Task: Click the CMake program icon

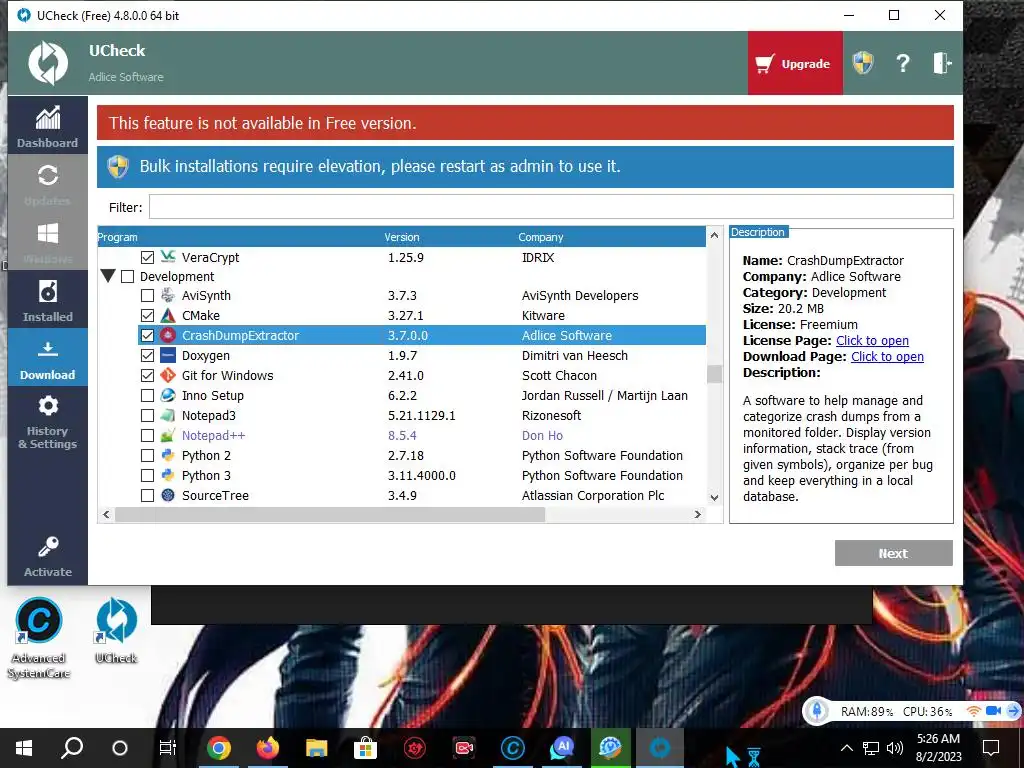Action: [x=168, y=315]
